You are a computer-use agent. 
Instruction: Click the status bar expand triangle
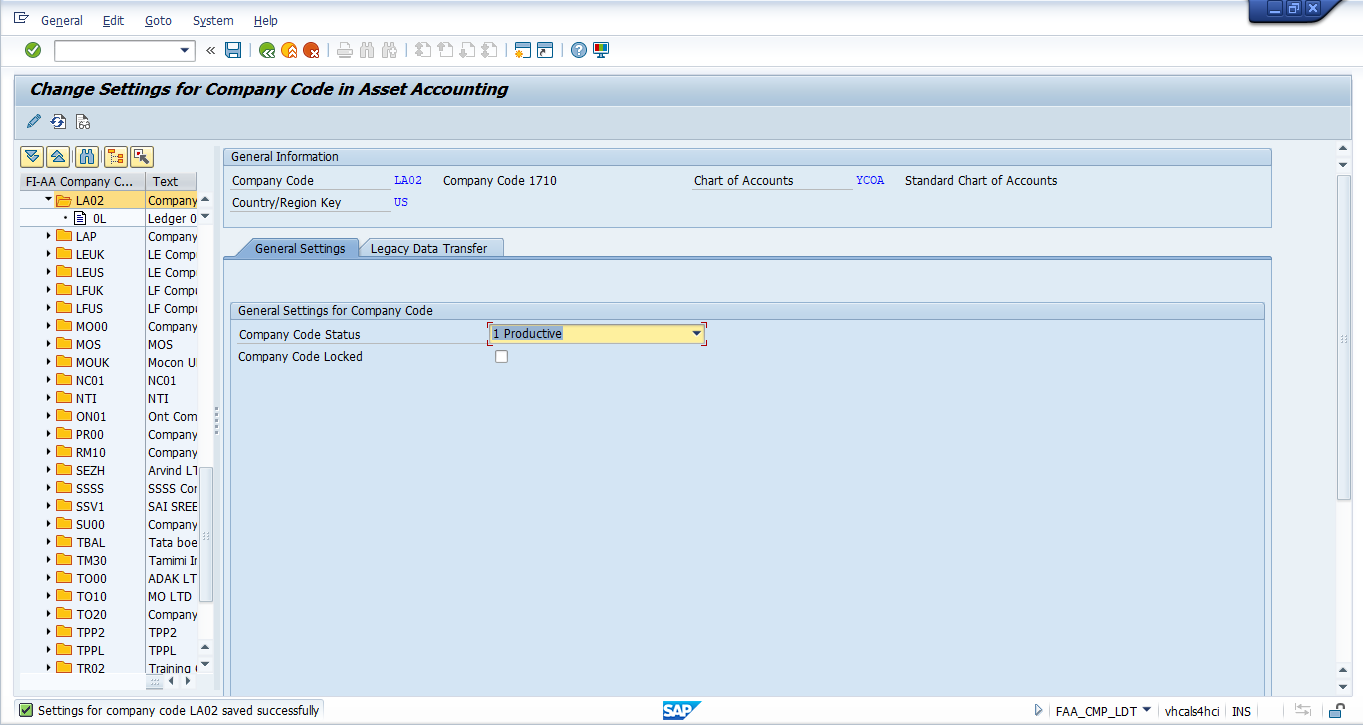1039,711
